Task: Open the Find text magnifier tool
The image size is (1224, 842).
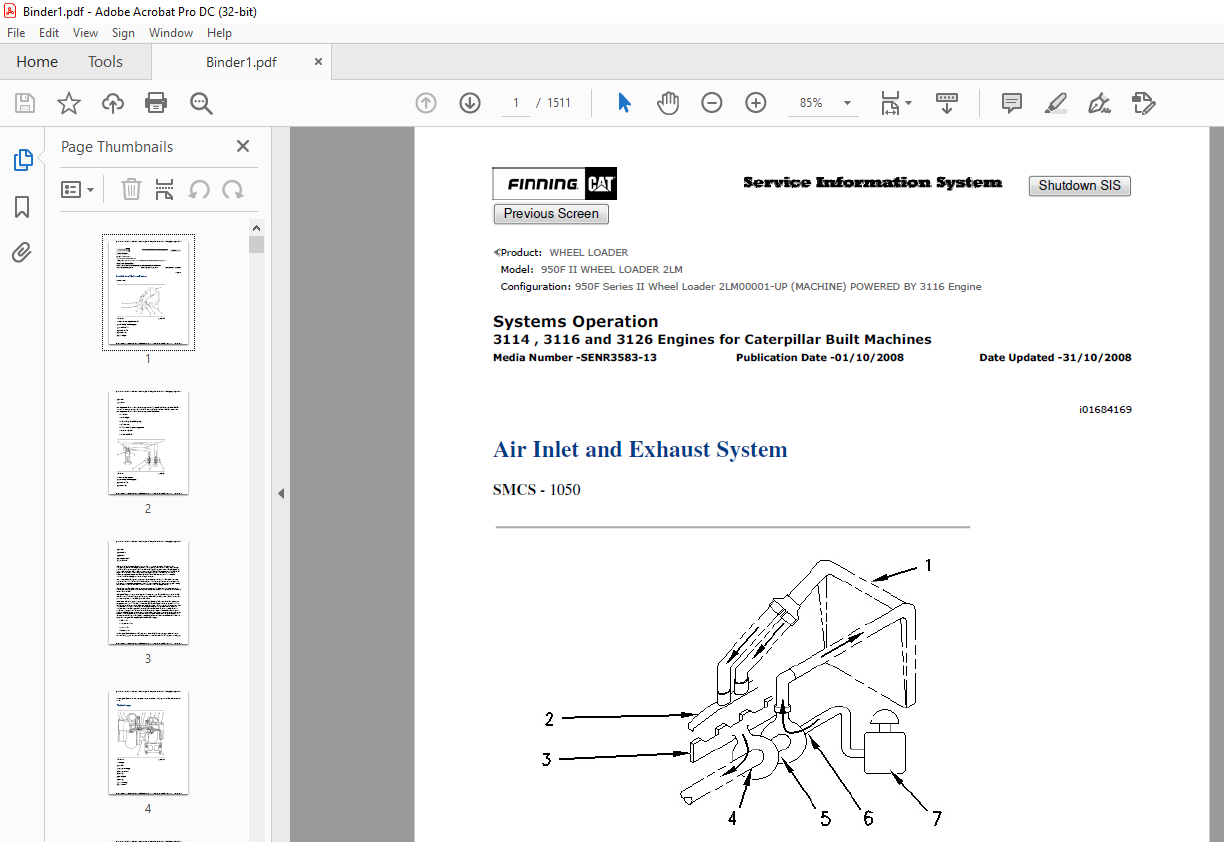Action: [x=201, y=103]
